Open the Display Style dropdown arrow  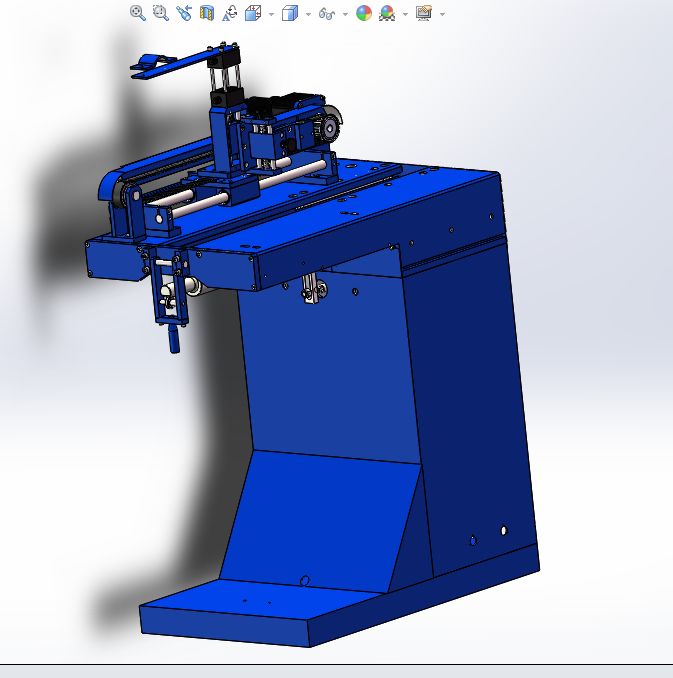[308, 14]
